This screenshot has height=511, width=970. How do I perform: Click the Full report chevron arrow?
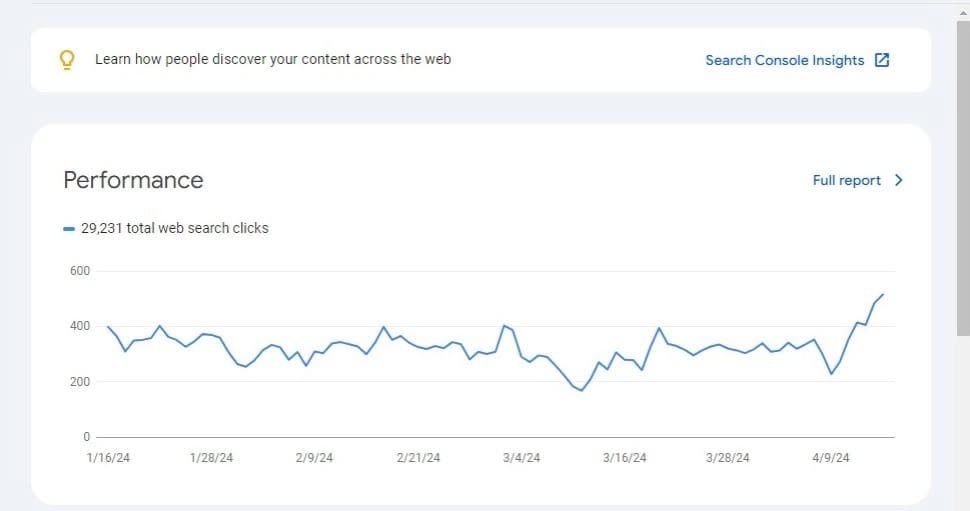[x=899, y=180]
